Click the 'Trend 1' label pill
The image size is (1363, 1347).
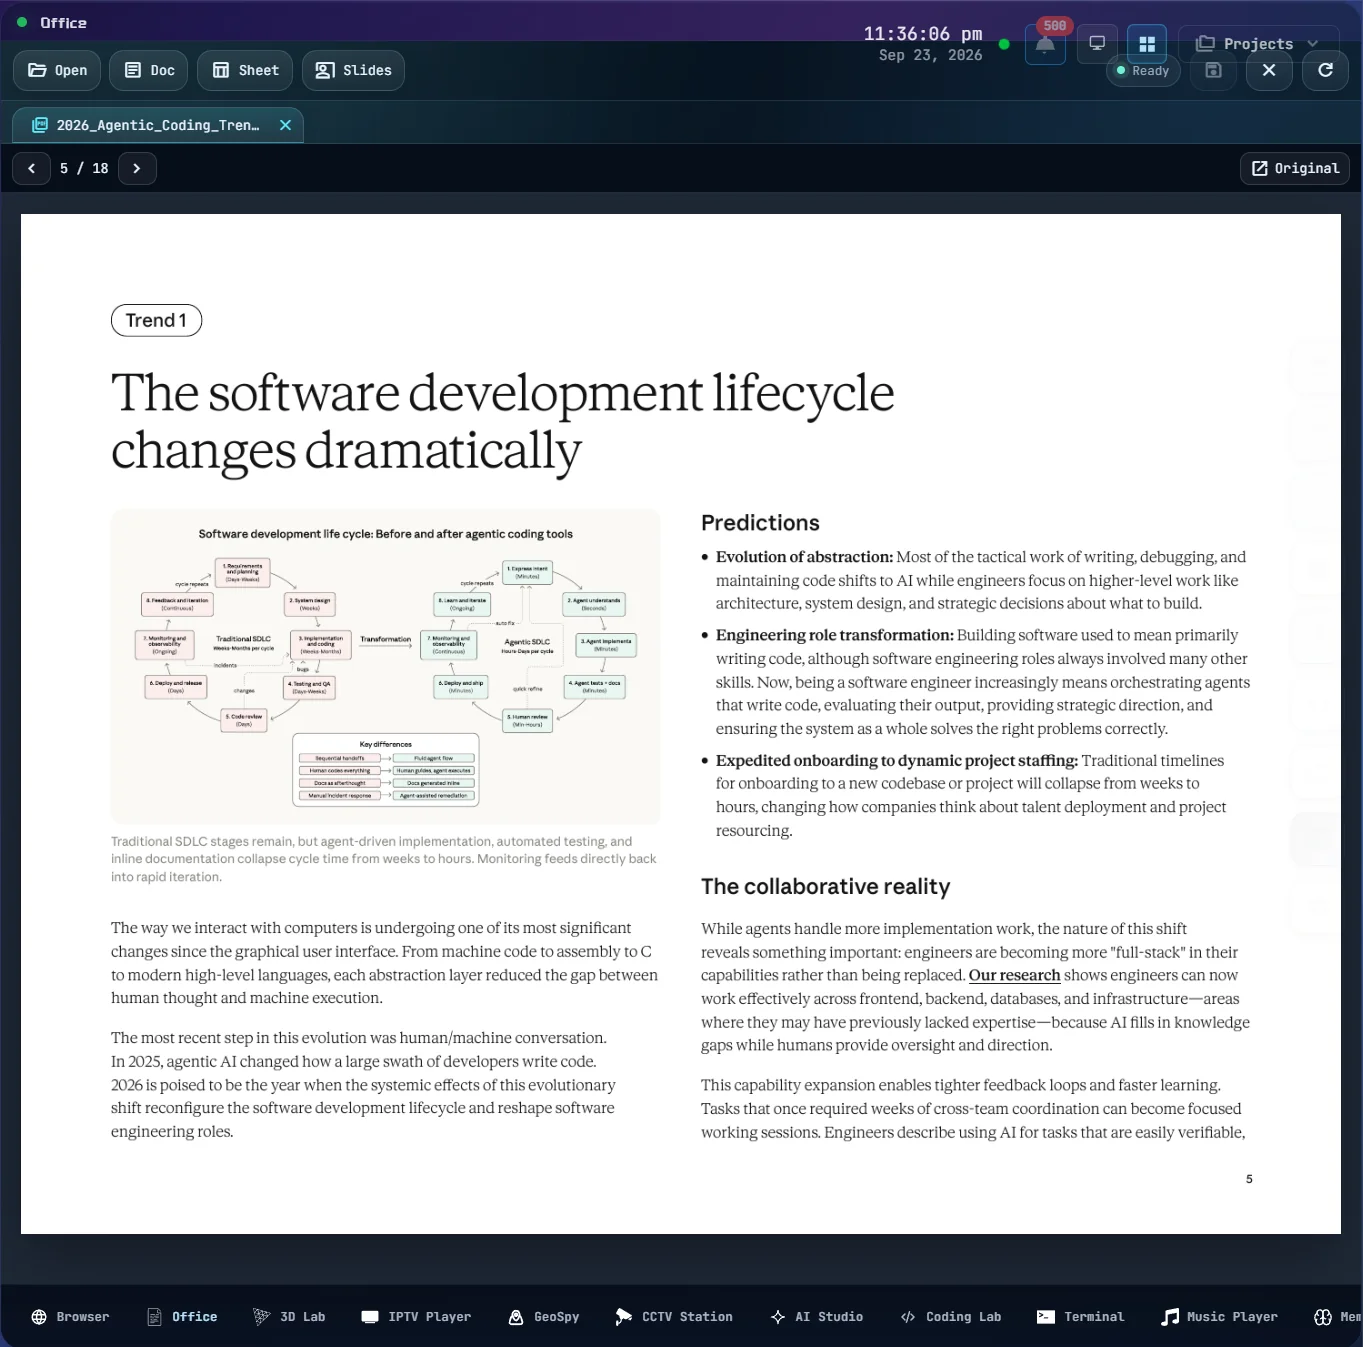[156, 320]
